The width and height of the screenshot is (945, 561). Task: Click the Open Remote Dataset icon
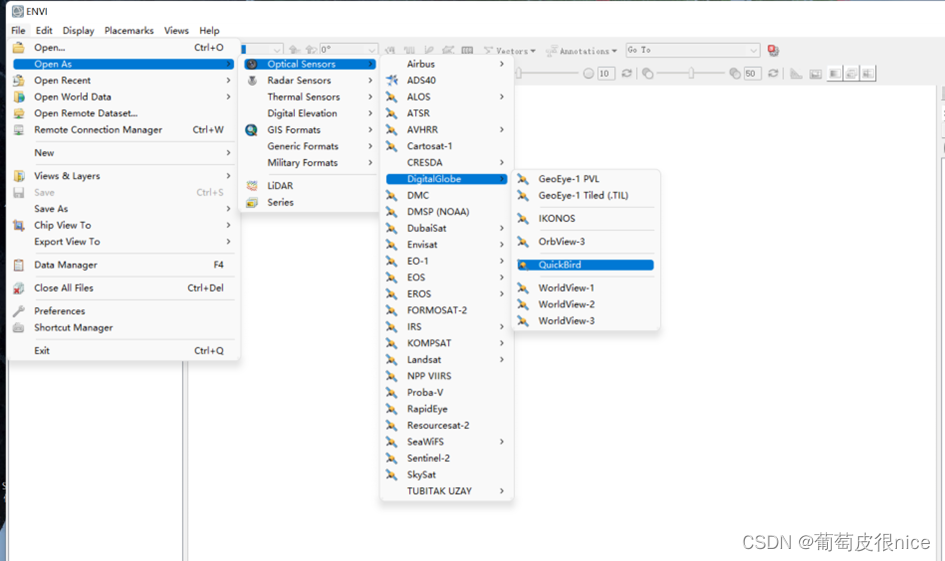(x=19, y=113)
